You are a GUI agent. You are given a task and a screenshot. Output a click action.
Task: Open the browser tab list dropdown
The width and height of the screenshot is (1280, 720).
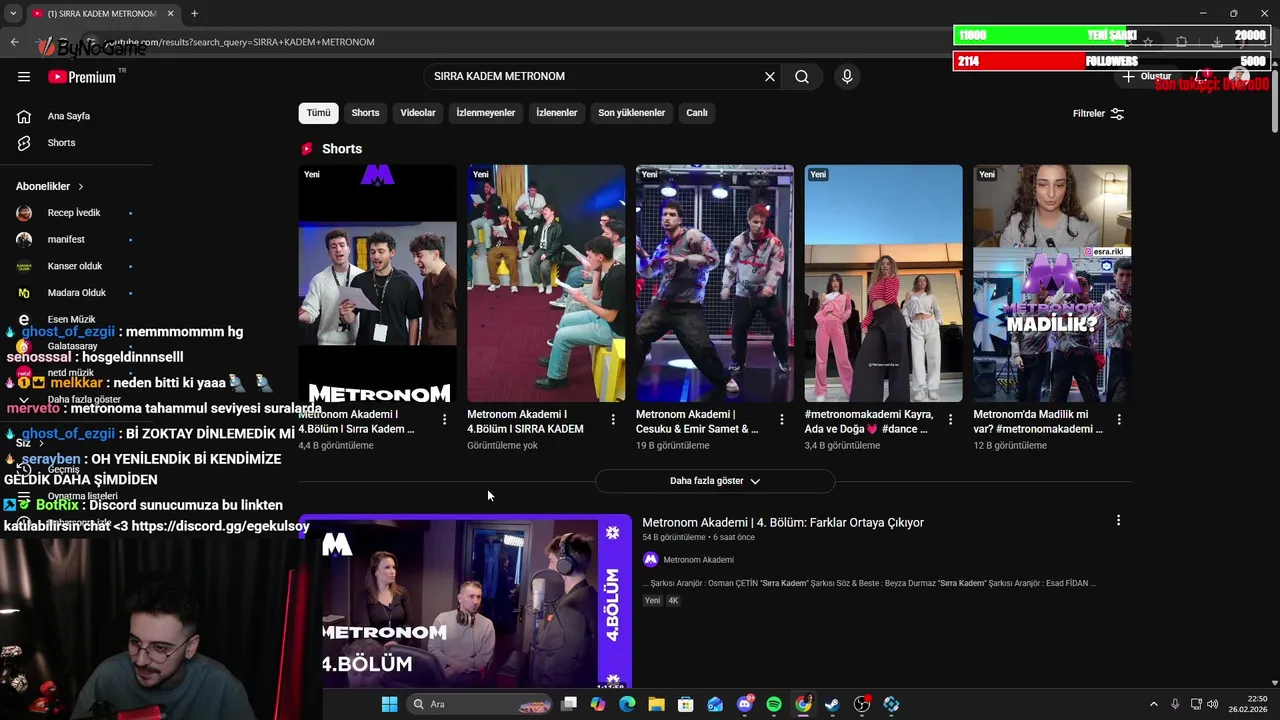click(13, 13)
